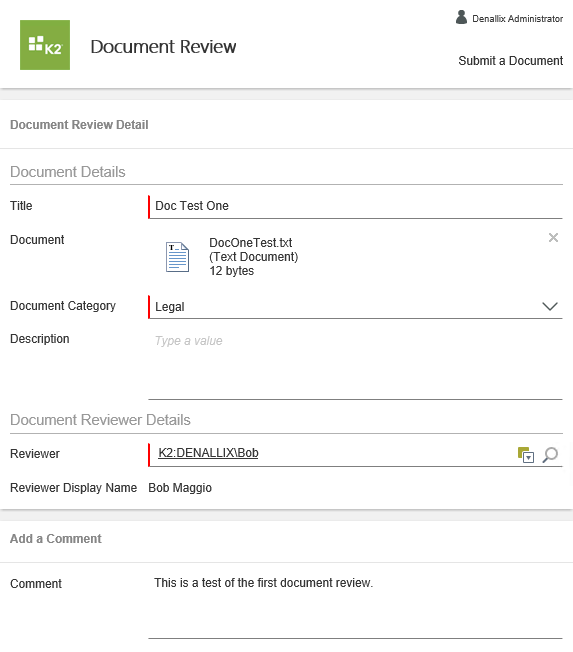Image resolution: width=573 pixels, height=652 pixels.
Task: Click the Document Reviewer Details section title
Action: pyautogui.click(x=100, y=420)
